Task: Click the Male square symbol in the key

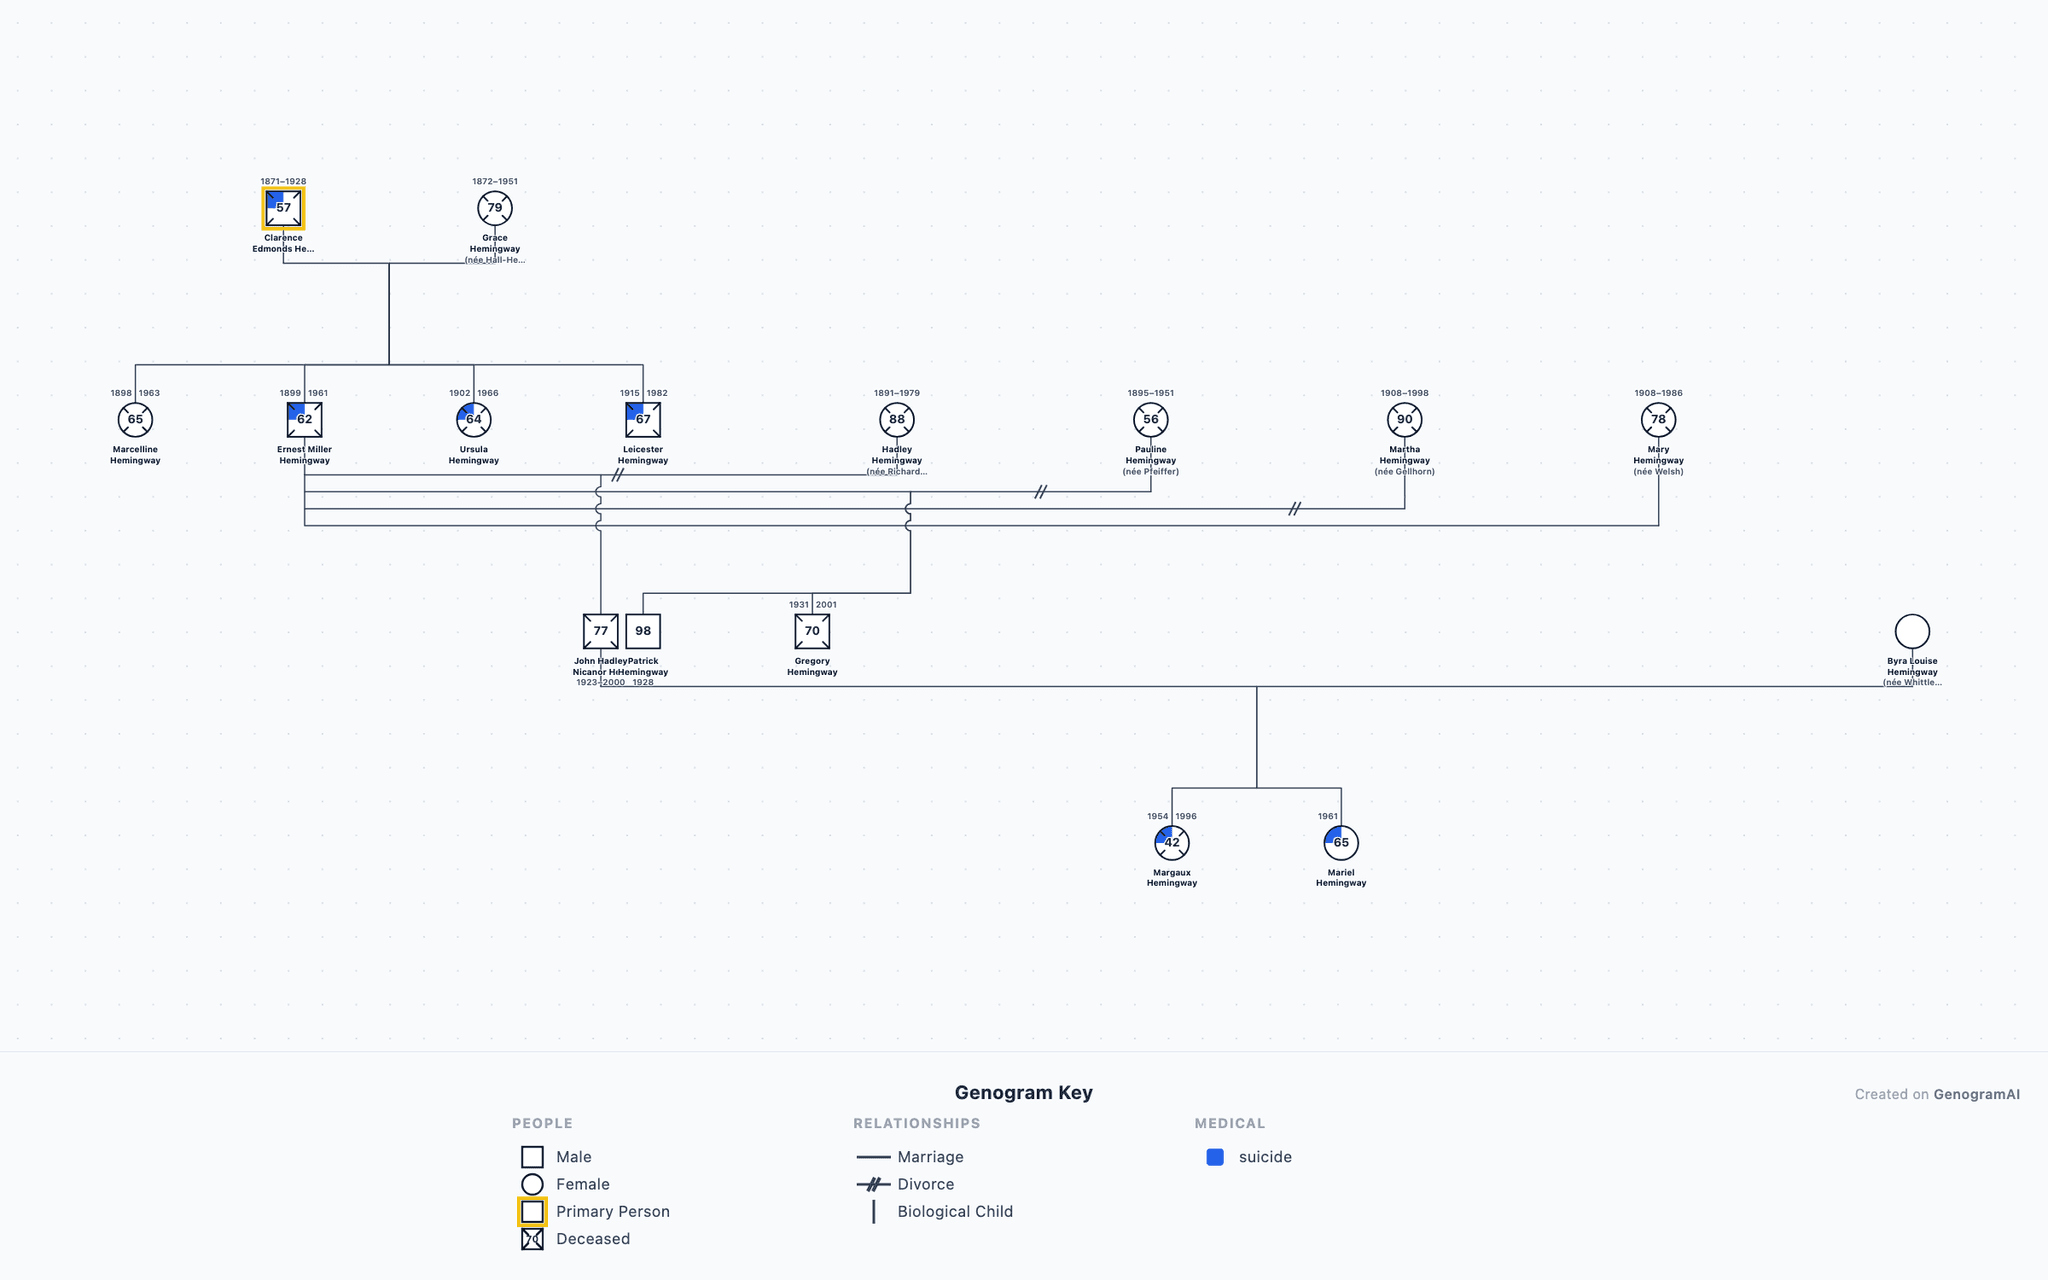Action: point(532,1157)
